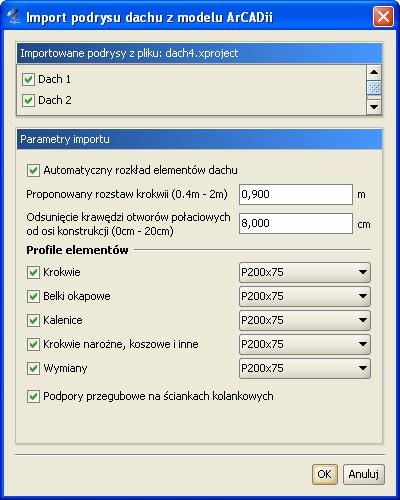
Task: Toggle Podpory przegubowe na ściankach kolankowych
Action: pyautogui.click(x=33, y=396)
